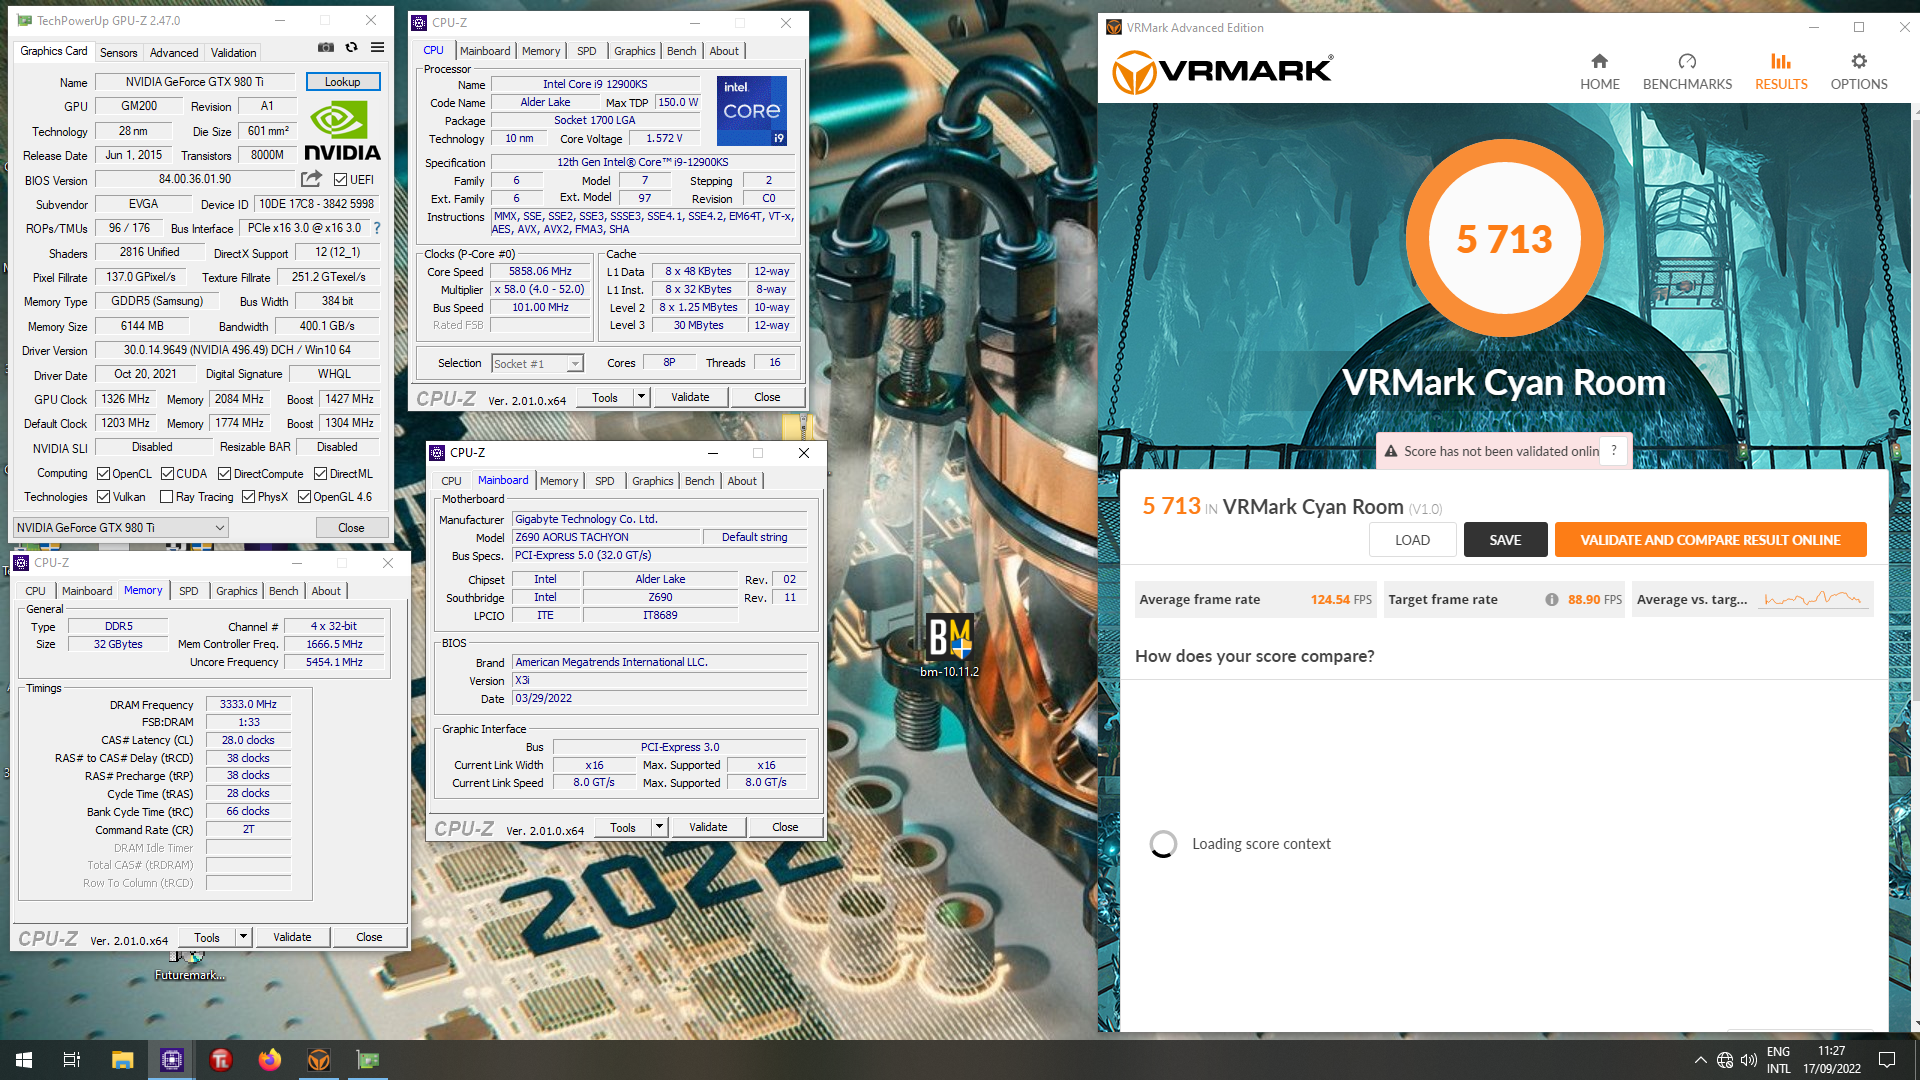Image resolution: width=1920 pixels, height=1080 pixels.
Task: Open File Explorer from taskbar
Action: (122, 1060)
